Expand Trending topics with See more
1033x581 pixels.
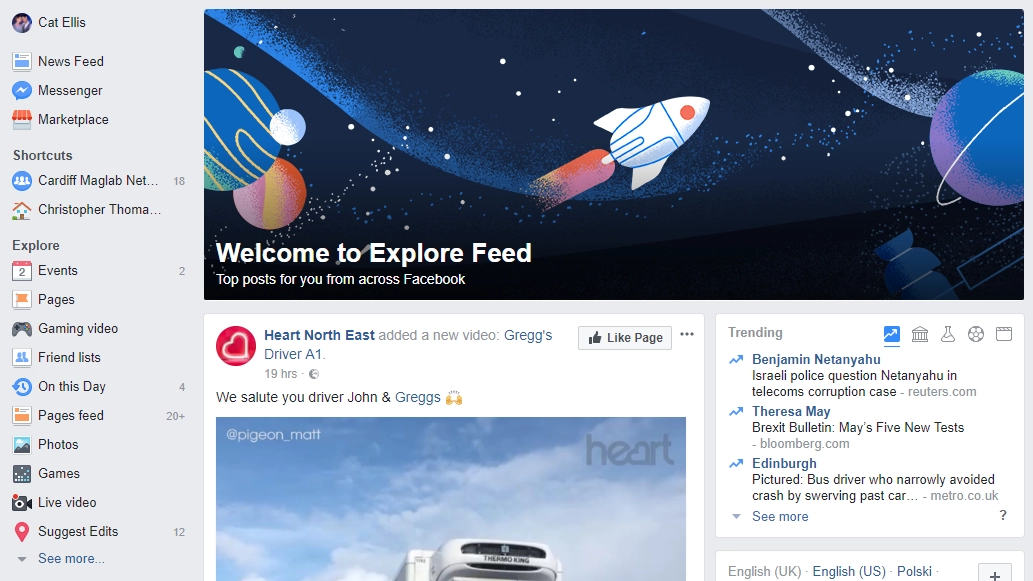[780, 516]
